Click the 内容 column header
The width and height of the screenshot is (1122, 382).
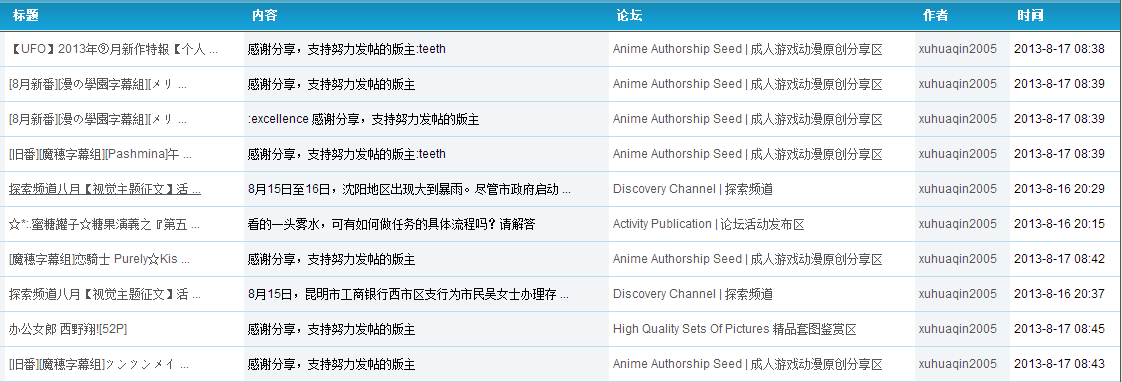265,16
